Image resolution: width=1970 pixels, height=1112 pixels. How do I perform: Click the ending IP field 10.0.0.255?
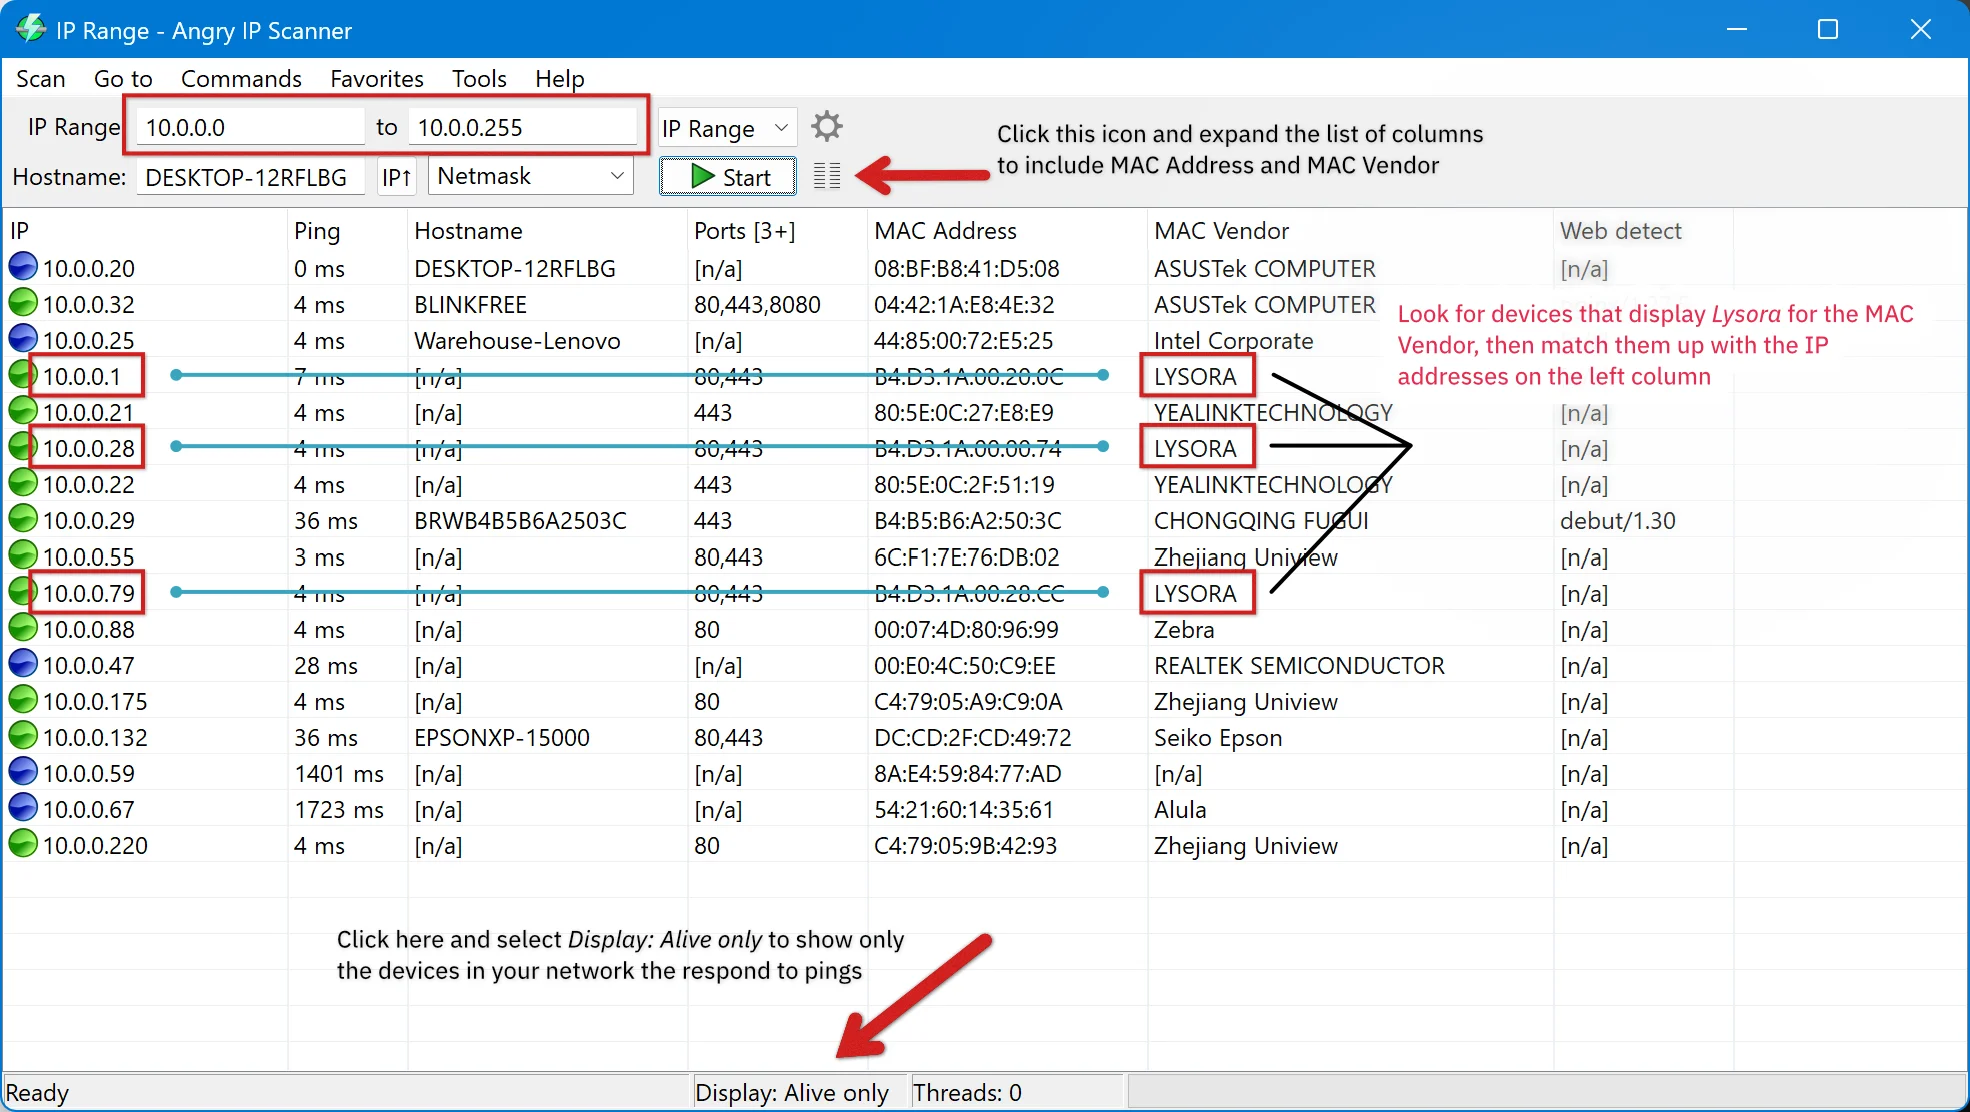pos(523,127)
